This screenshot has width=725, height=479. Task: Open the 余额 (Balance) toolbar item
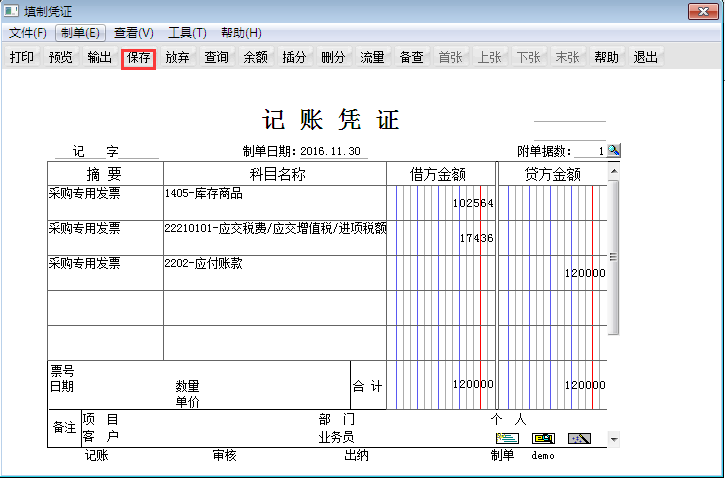(255, 58)
